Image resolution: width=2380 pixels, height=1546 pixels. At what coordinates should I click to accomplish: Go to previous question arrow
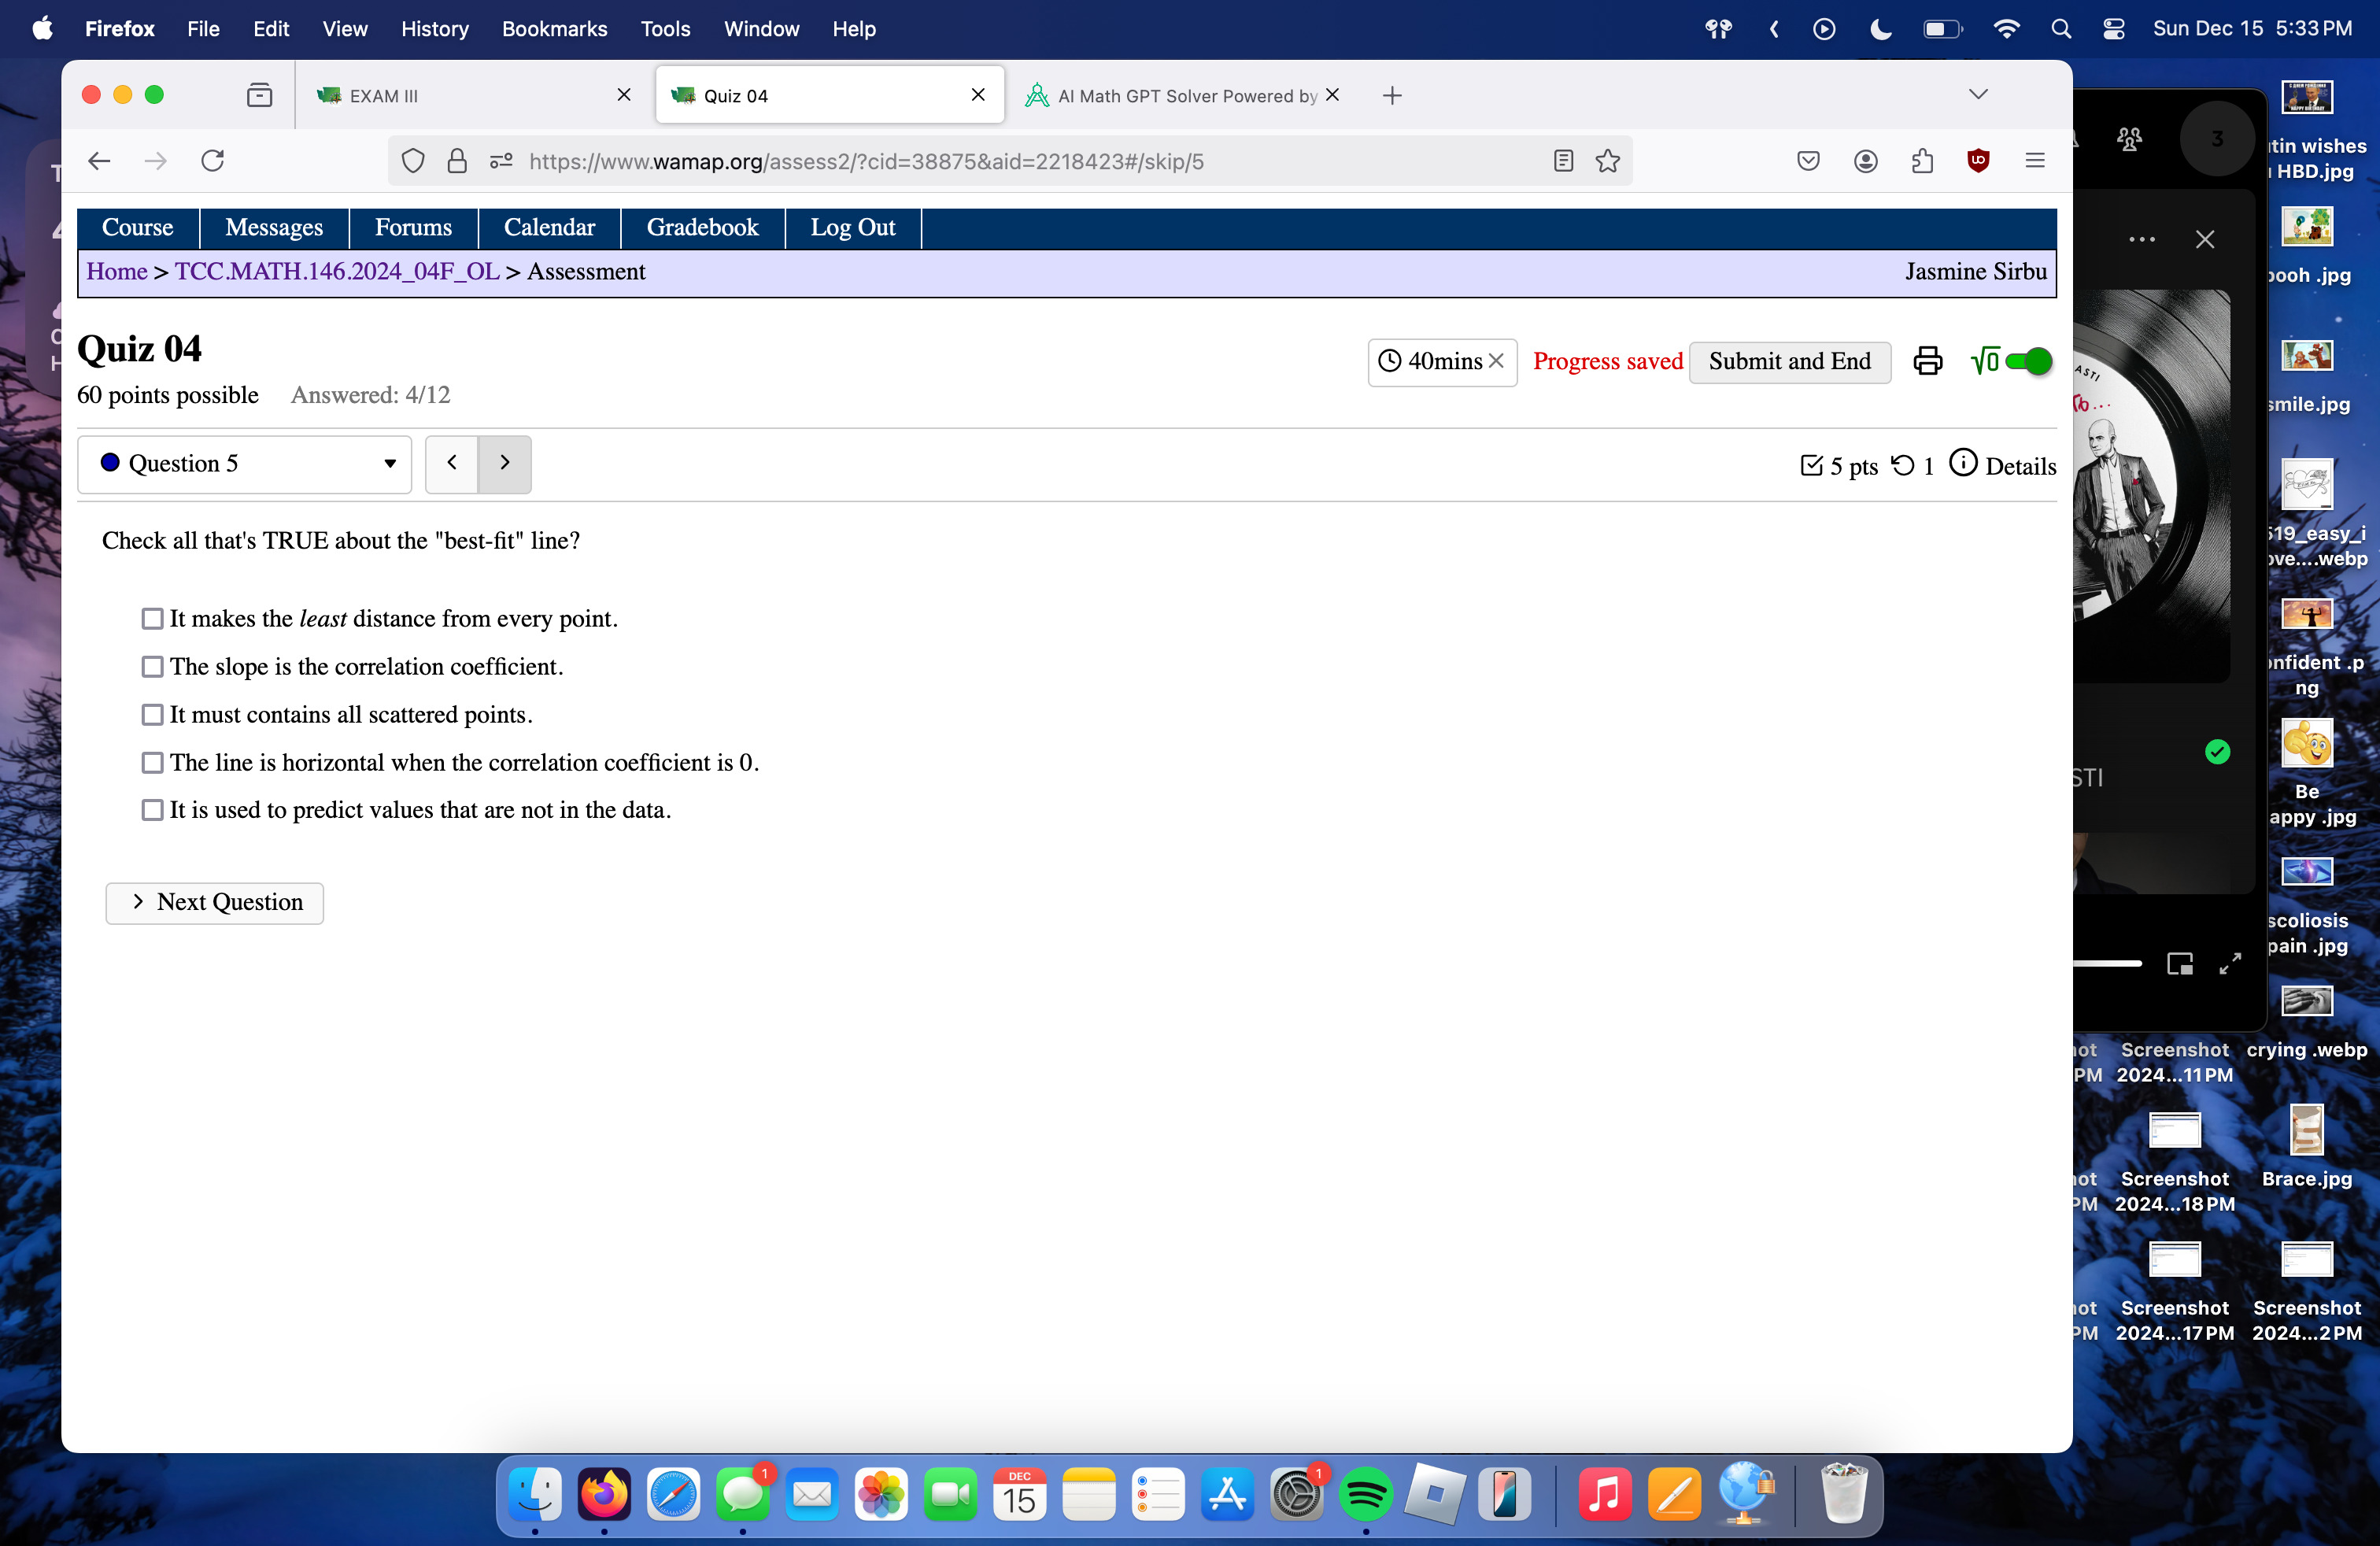click(452, 464)
